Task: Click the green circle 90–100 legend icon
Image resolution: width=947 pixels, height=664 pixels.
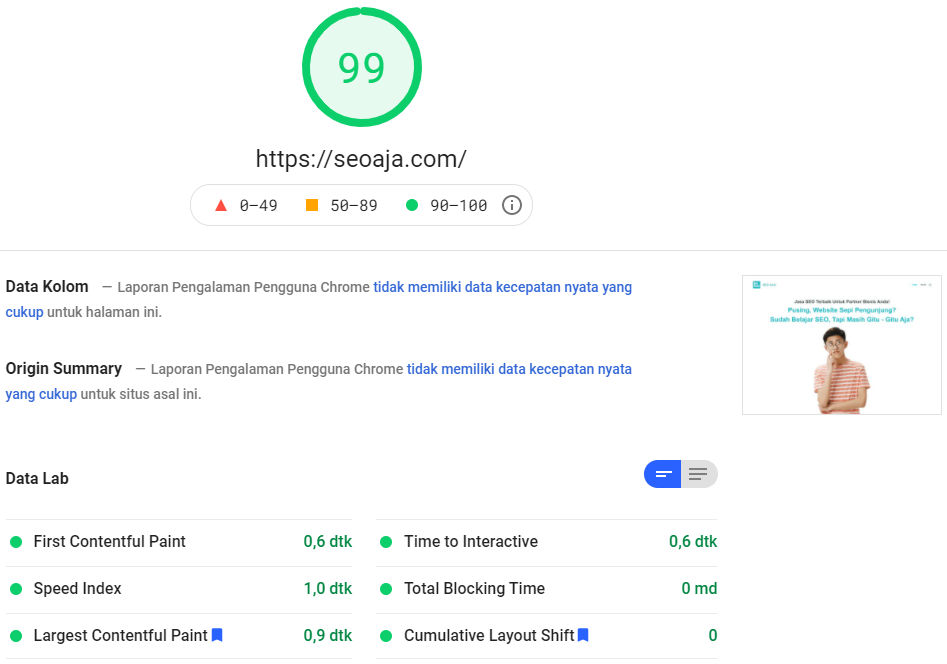Action: pyautogui.click(x=412, y=205)
